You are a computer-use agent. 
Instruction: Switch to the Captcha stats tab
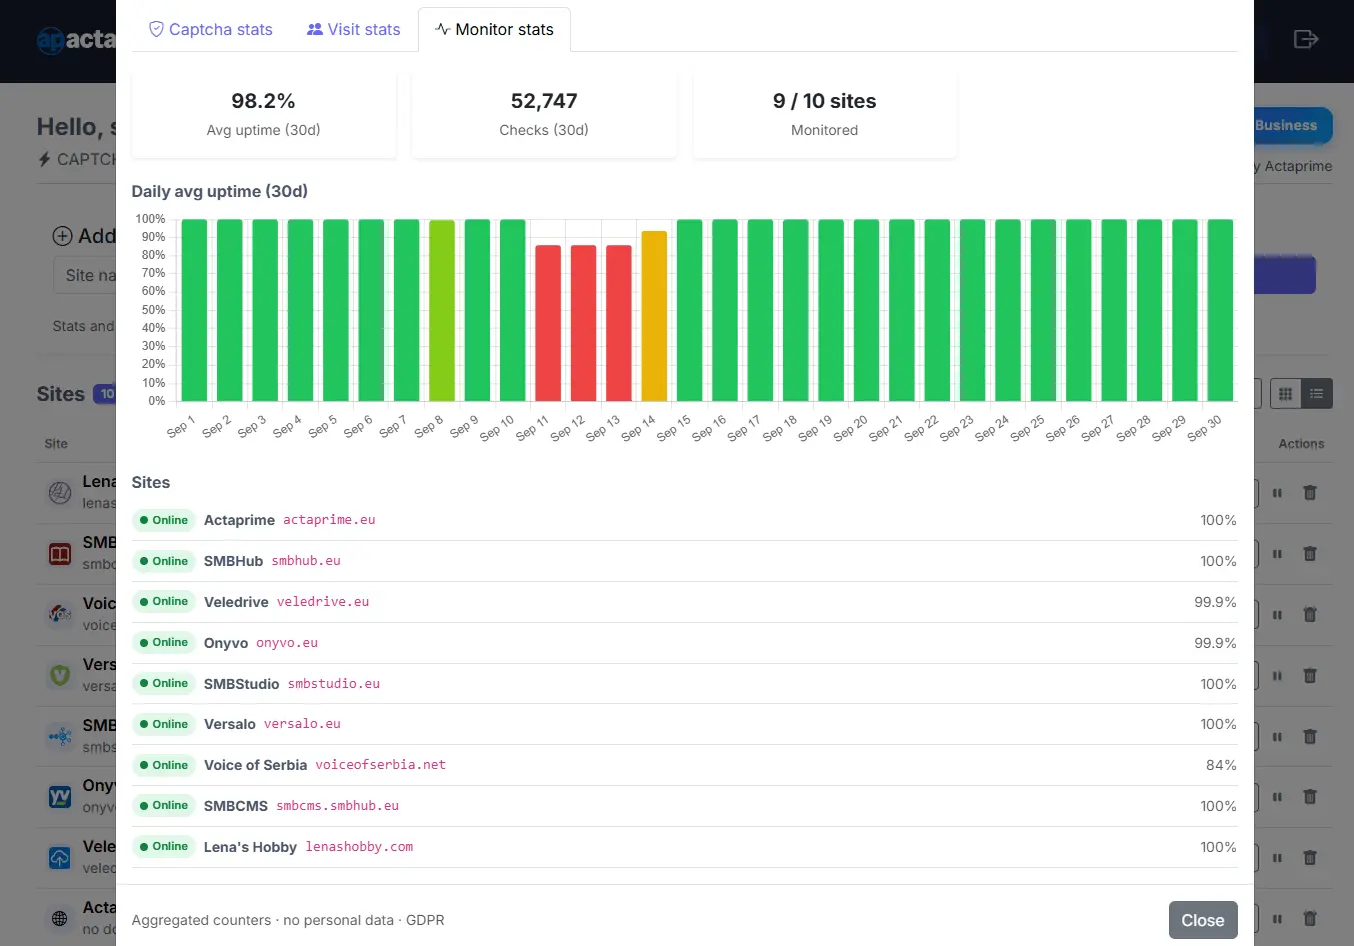click(x=210, y=29)
